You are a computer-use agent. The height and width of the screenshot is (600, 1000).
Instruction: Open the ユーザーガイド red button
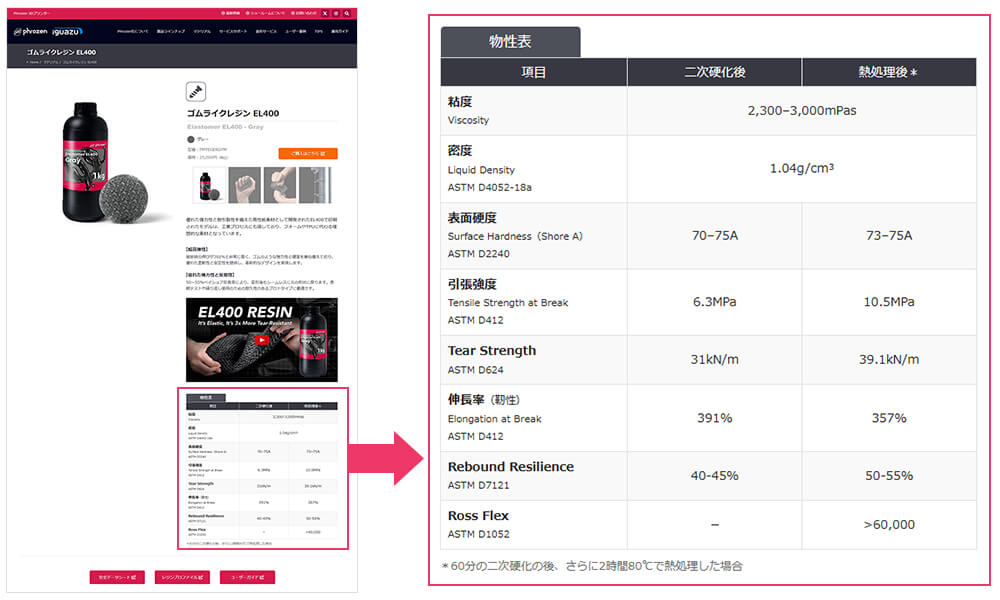(247, 577)
